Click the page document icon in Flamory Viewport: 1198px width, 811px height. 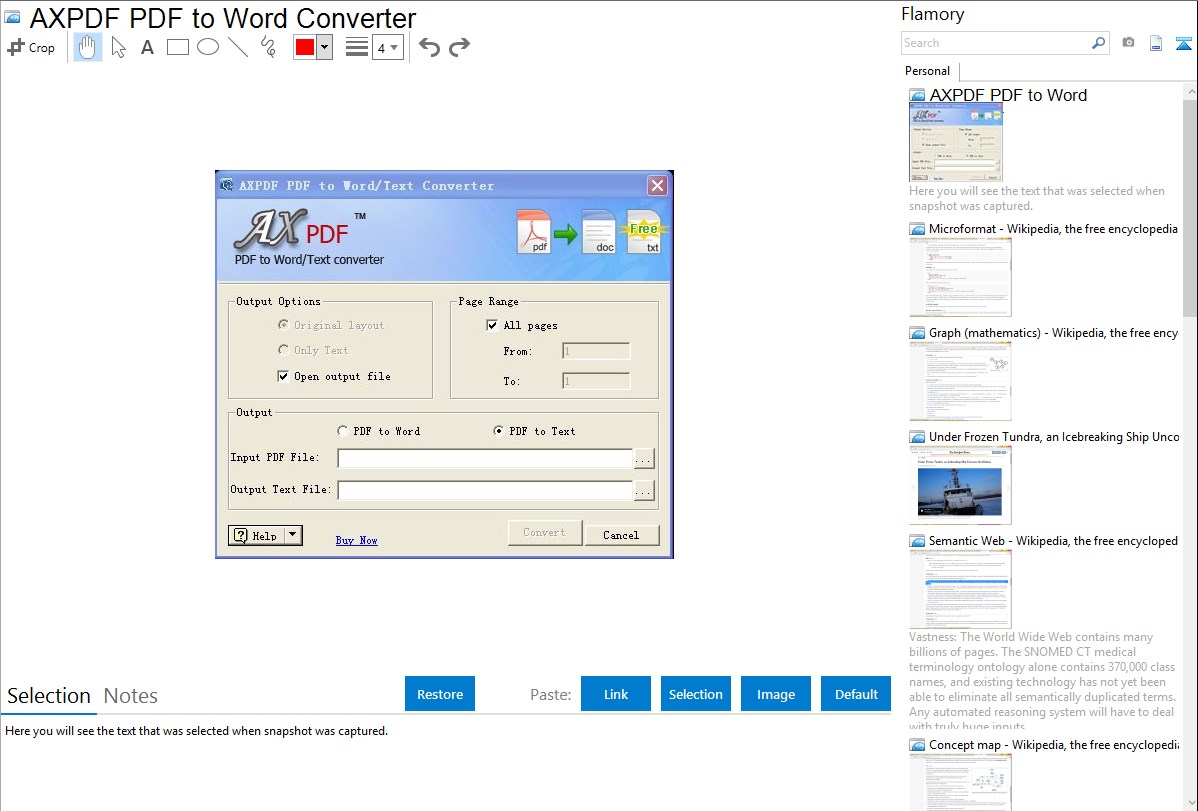coord(1156,43)
